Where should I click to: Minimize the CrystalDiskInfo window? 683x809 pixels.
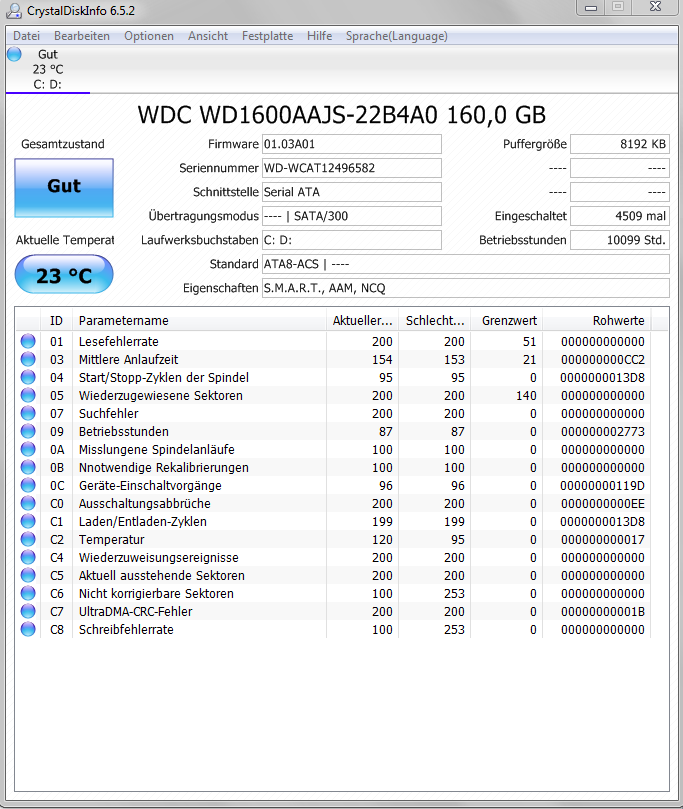591,7
